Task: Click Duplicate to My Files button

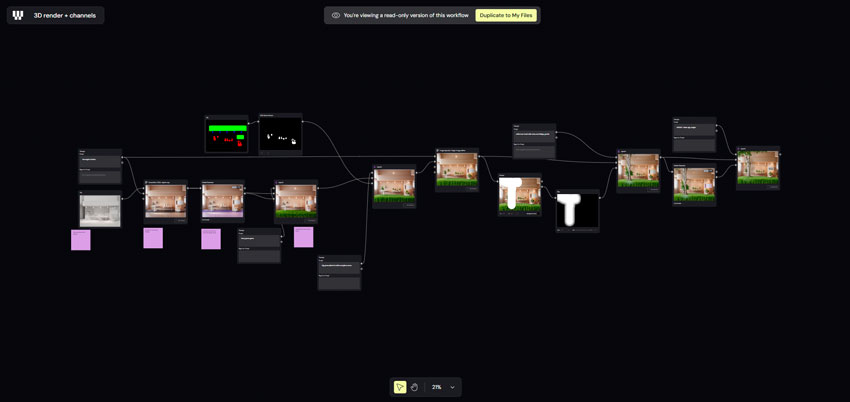Action: coord(506,15)
